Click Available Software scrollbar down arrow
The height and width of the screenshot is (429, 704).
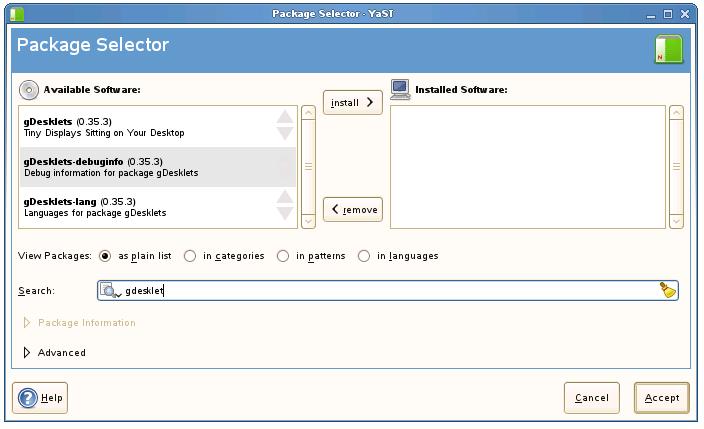coord(308,221)
